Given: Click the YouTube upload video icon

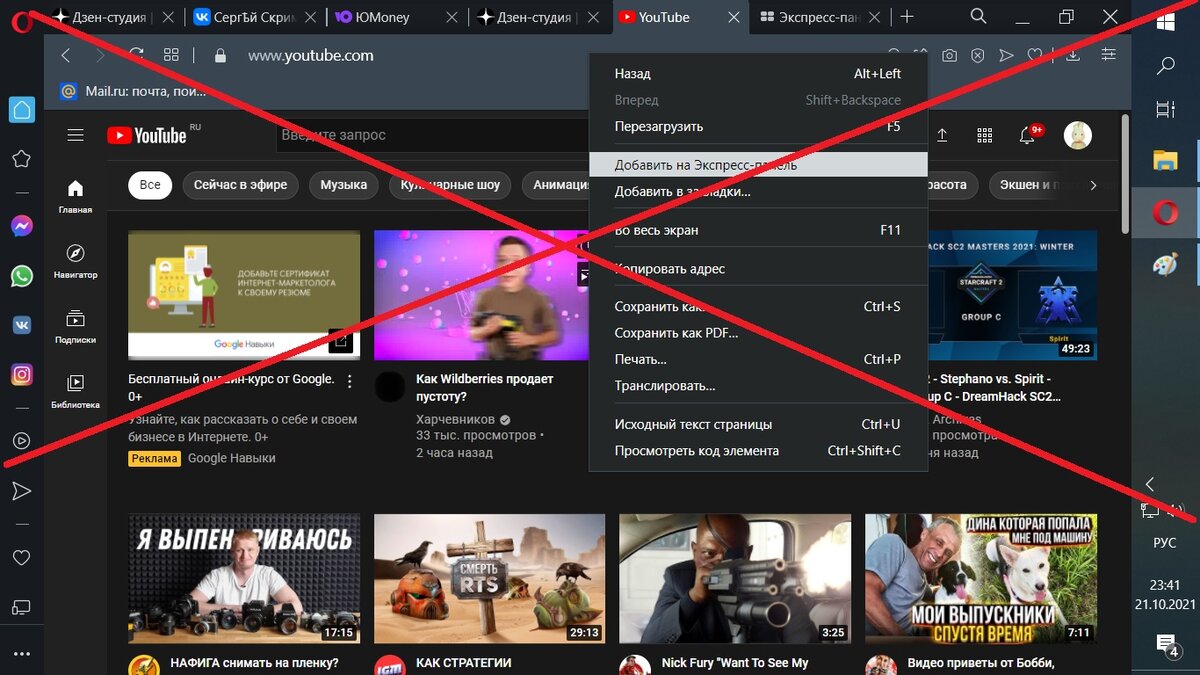Looking at the screenshot, I should pyautogui.click(x=942, y=135).
